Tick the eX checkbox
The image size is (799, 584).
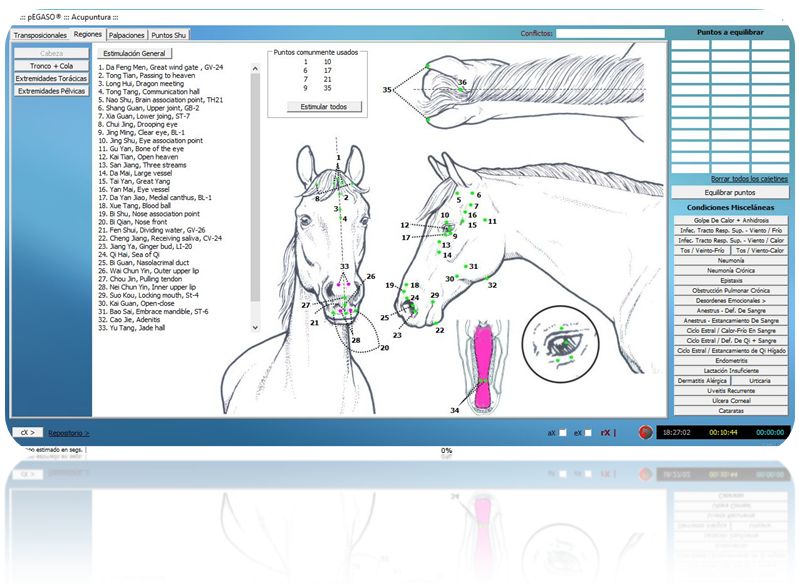588,433
